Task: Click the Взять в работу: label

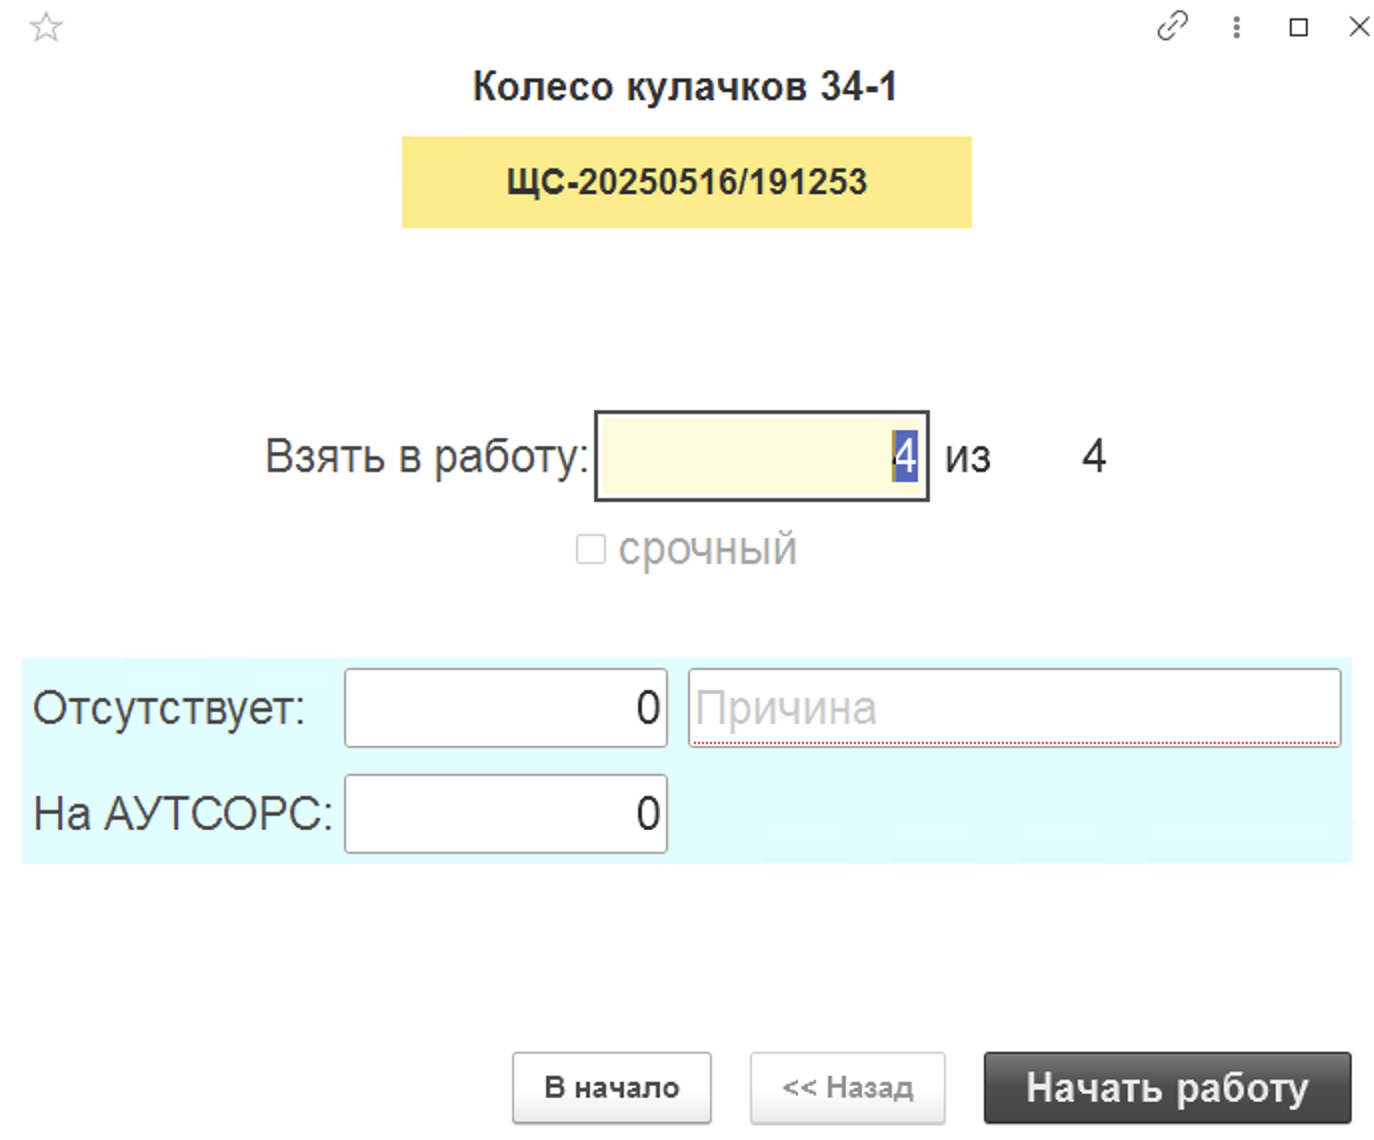Action: [426, 457]
